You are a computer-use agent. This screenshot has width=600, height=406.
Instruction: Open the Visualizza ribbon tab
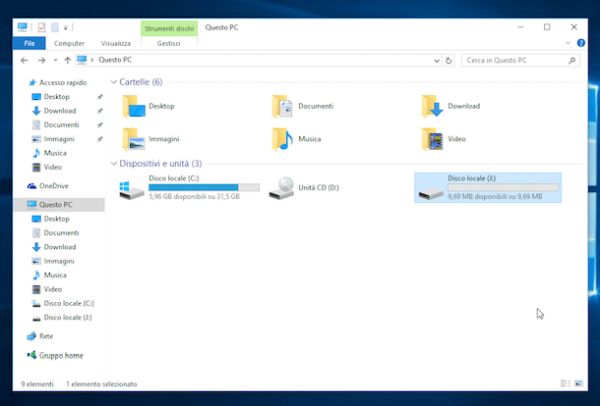pos(116,44)
